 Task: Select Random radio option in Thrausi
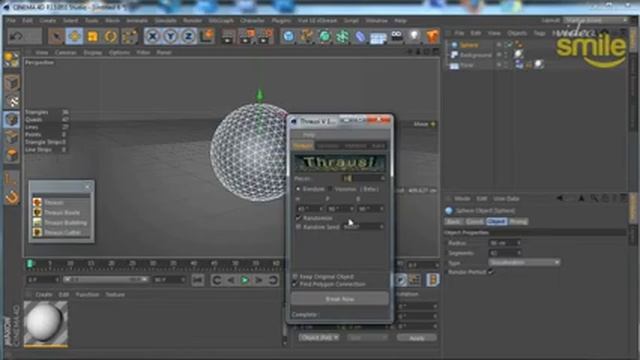coord(298,189)
